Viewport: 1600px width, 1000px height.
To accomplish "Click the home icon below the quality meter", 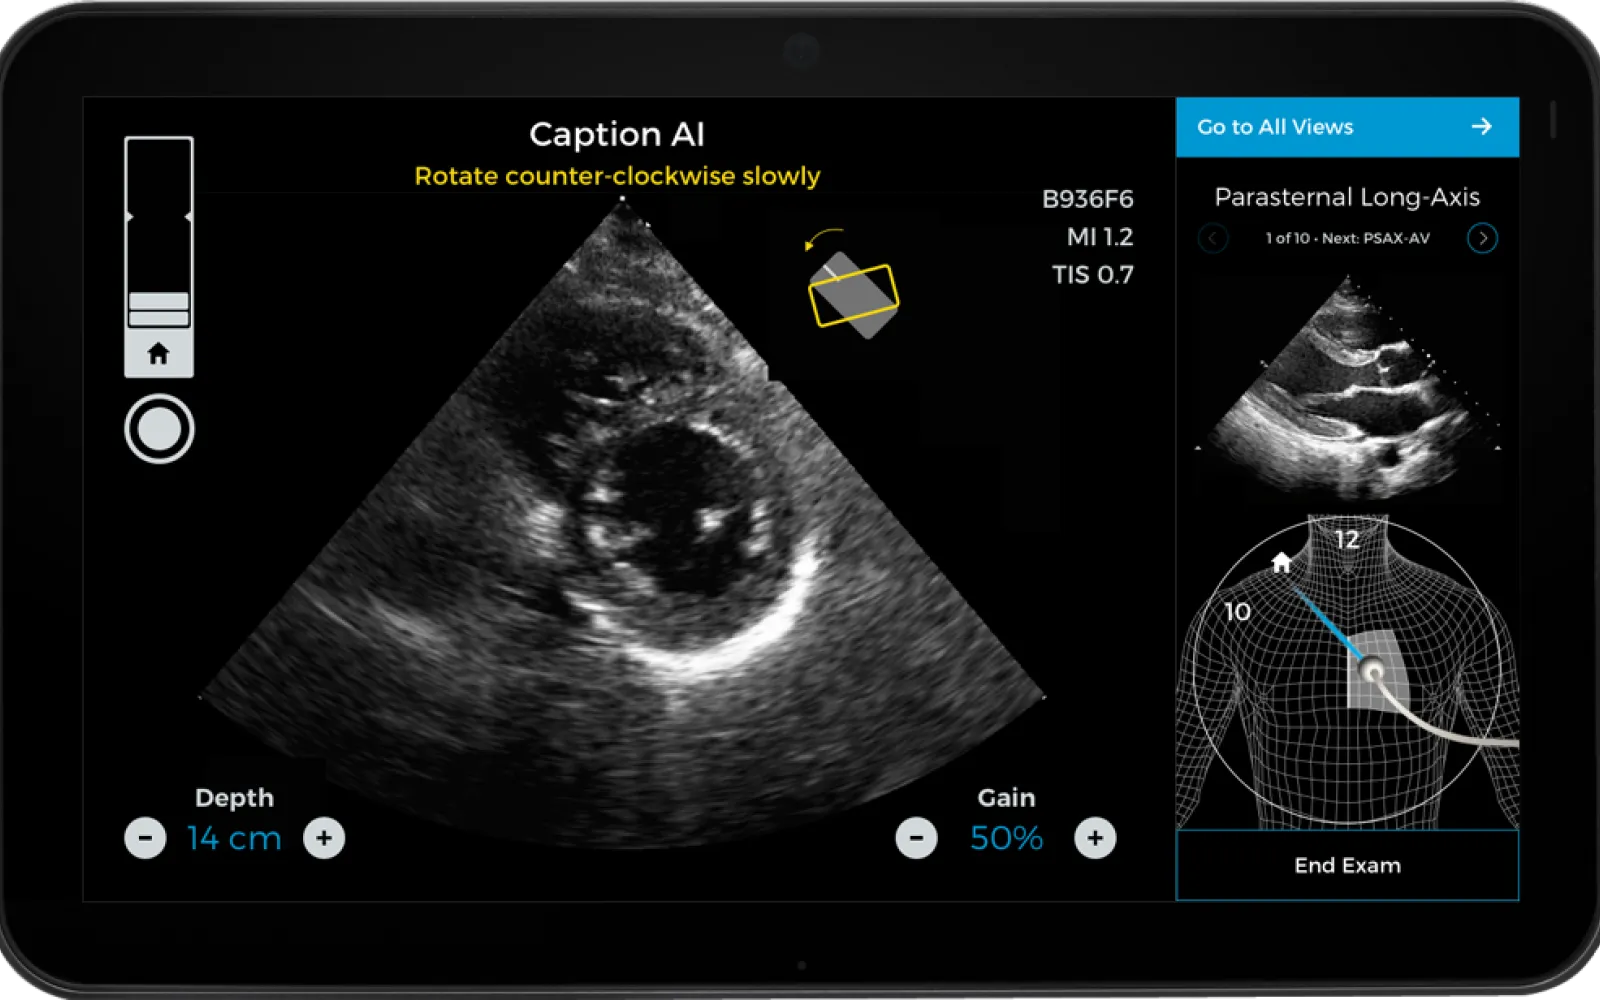I will coord(158,354).
